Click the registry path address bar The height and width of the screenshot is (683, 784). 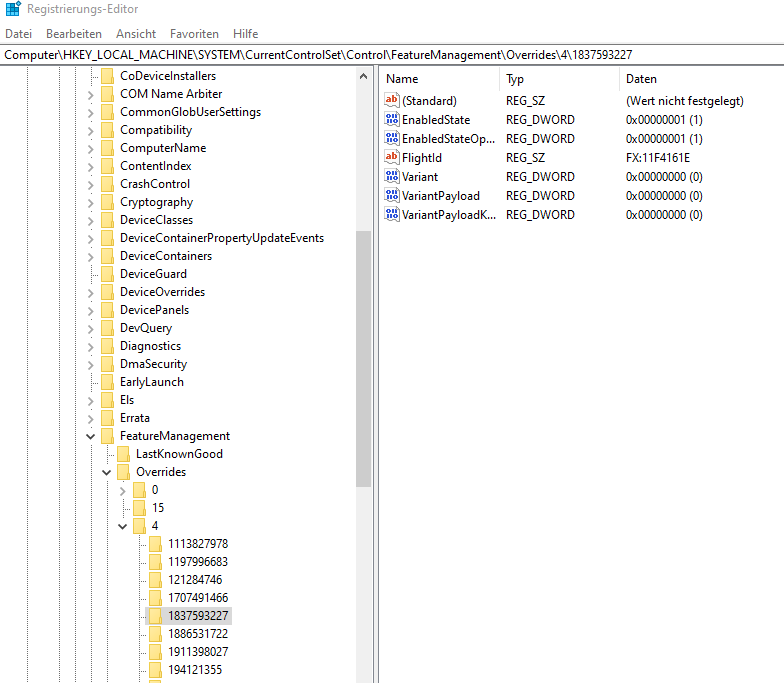pos(392,54)
